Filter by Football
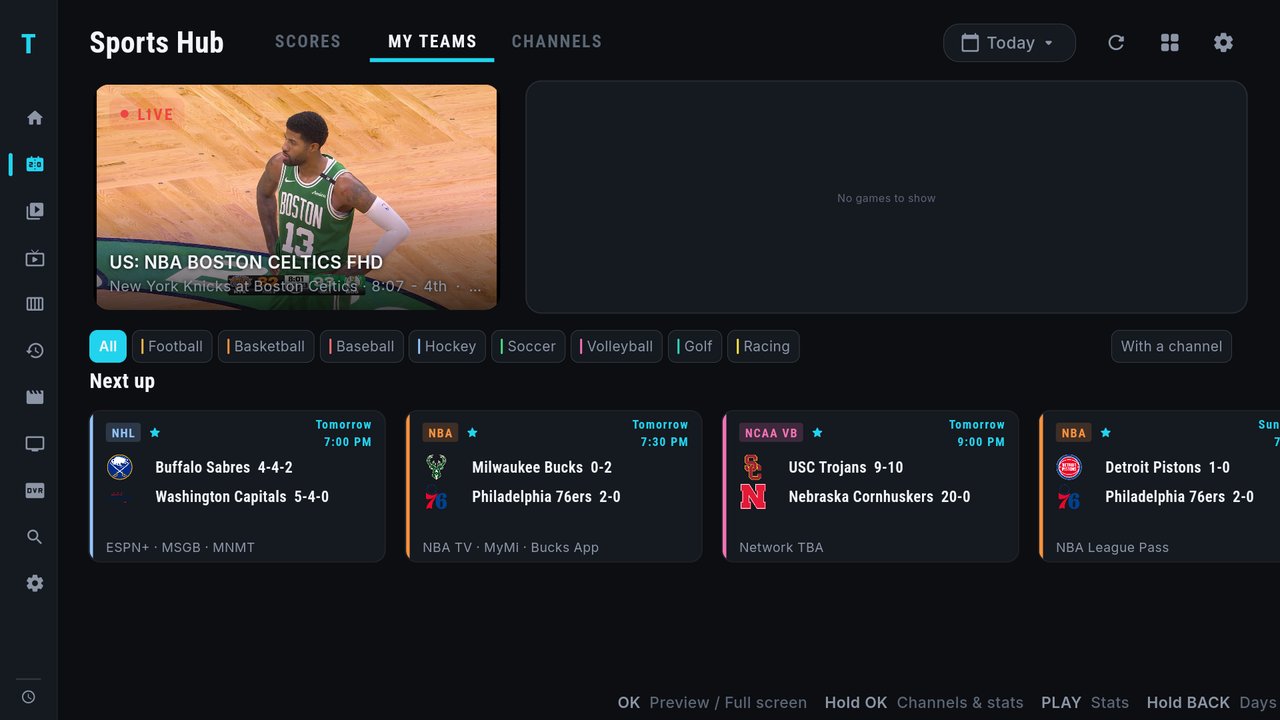Image resolution: width=1280 pixels, height=720 pixels. click(x=173, y=346)
